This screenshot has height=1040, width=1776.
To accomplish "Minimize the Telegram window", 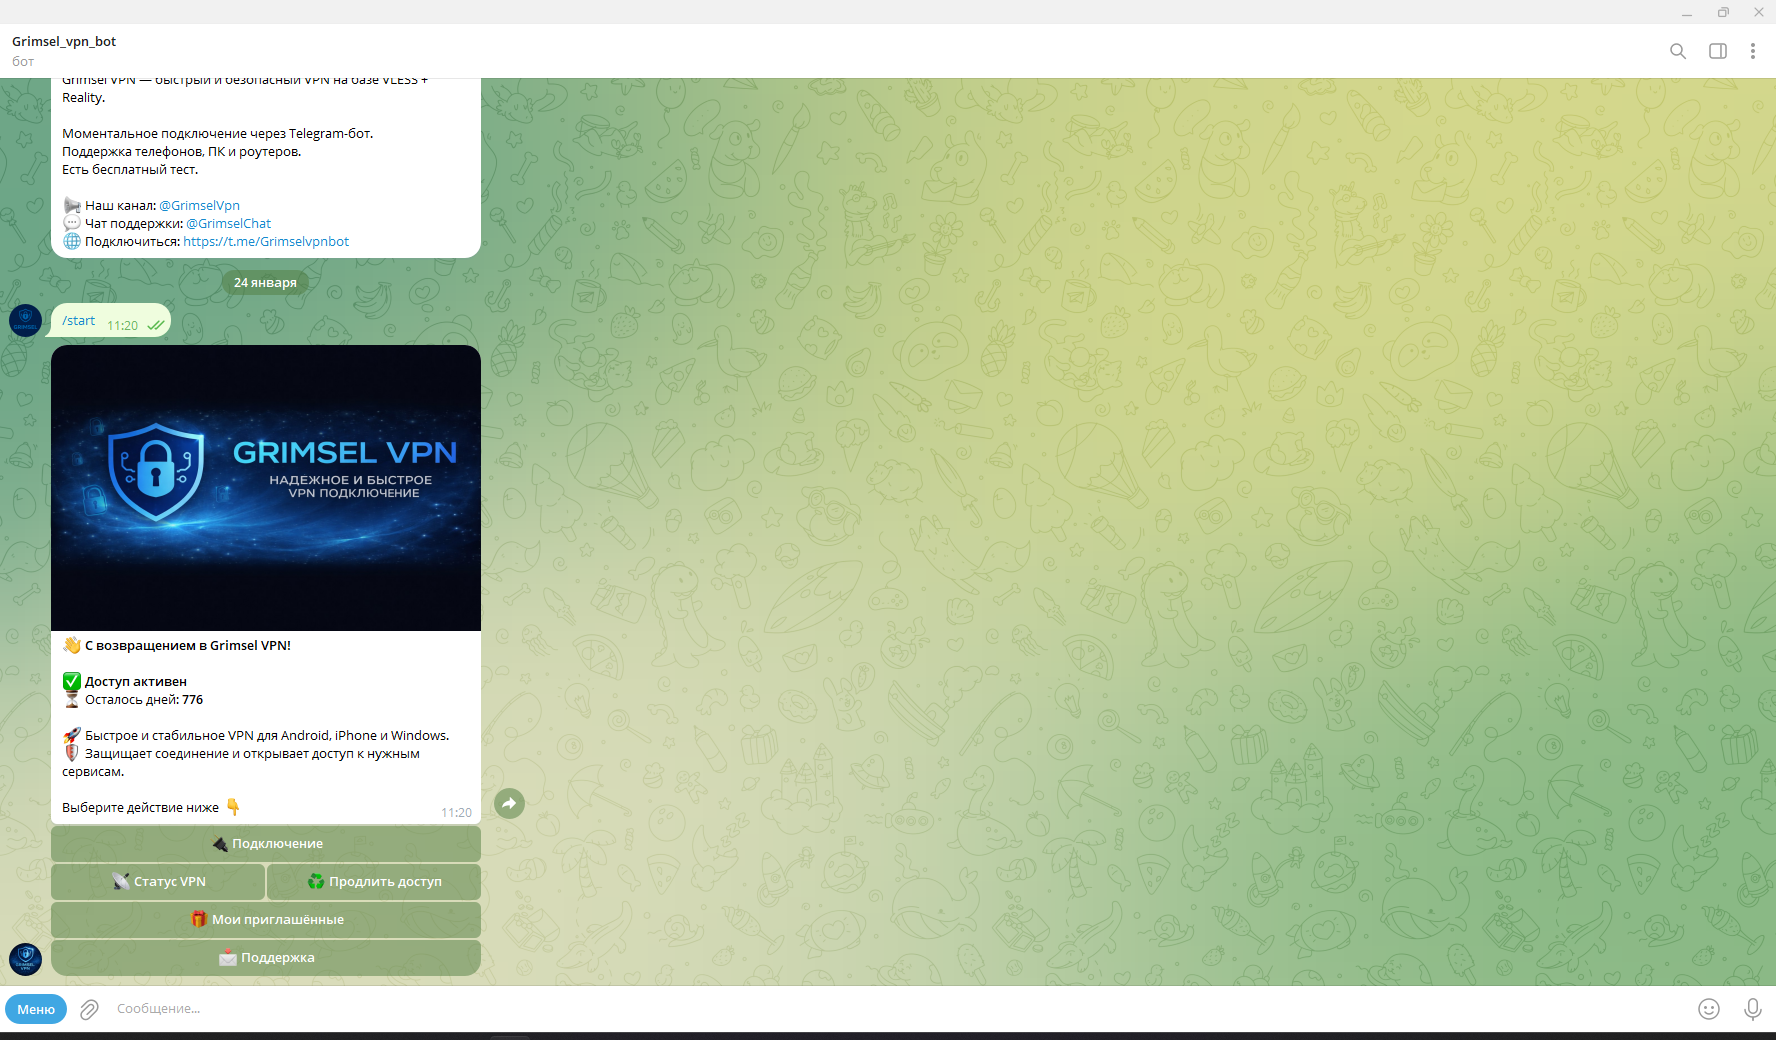I will tap(1687, 12).
